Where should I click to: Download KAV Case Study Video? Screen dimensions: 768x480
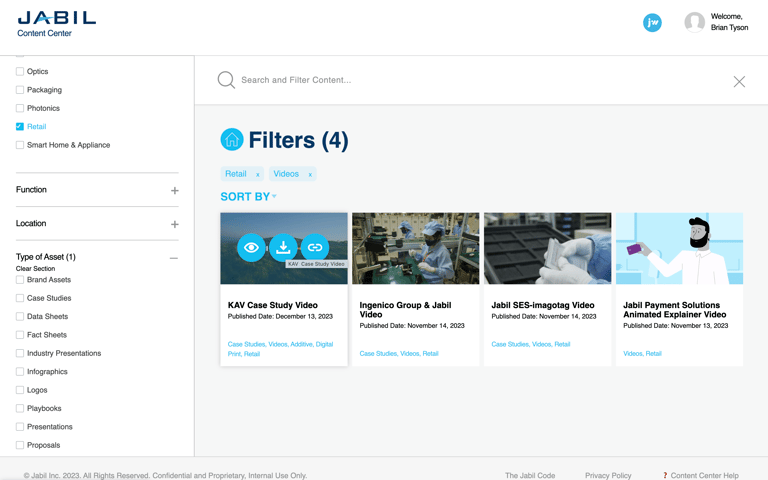pos(283,247)
